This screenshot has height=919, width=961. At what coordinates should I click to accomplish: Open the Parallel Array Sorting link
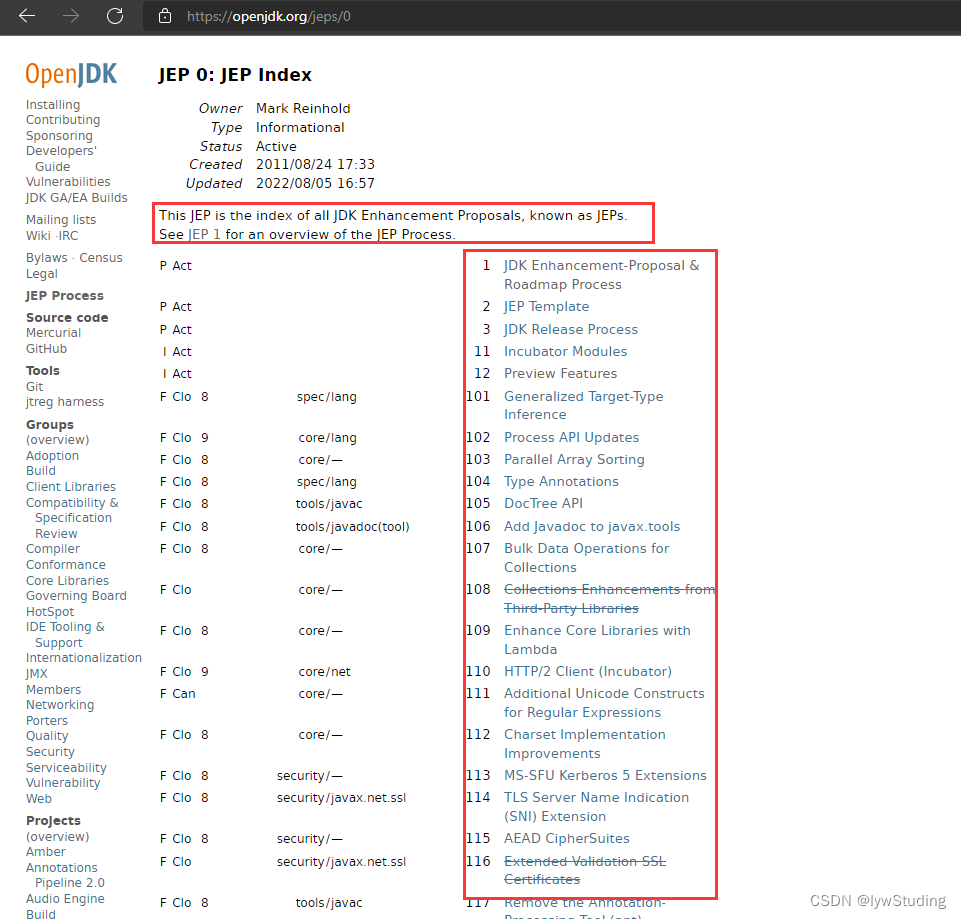[x=574, y=460]
